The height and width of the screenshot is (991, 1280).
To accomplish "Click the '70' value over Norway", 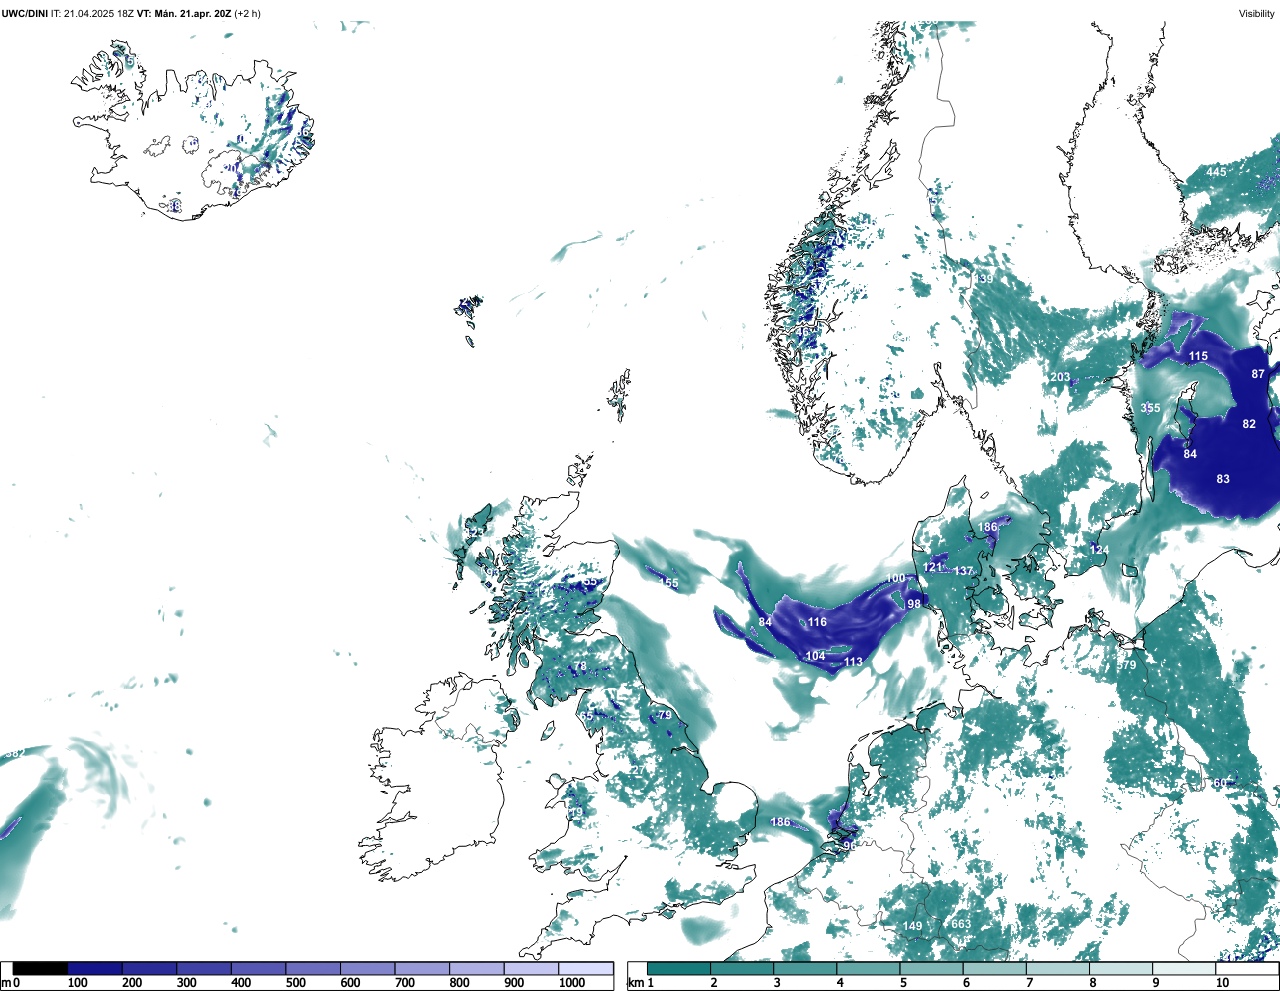I will [x=835, y=241].
